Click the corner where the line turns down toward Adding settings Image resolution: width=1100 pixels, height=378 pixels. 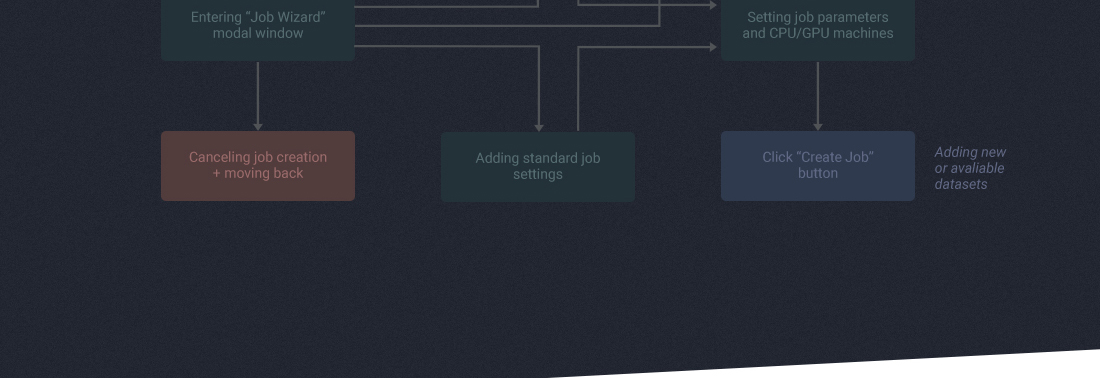pos(539,46)
